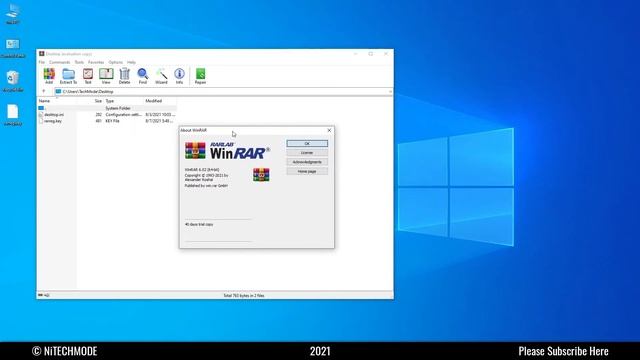Click the up-one-level arrow beside address bar

click(44, 91)
